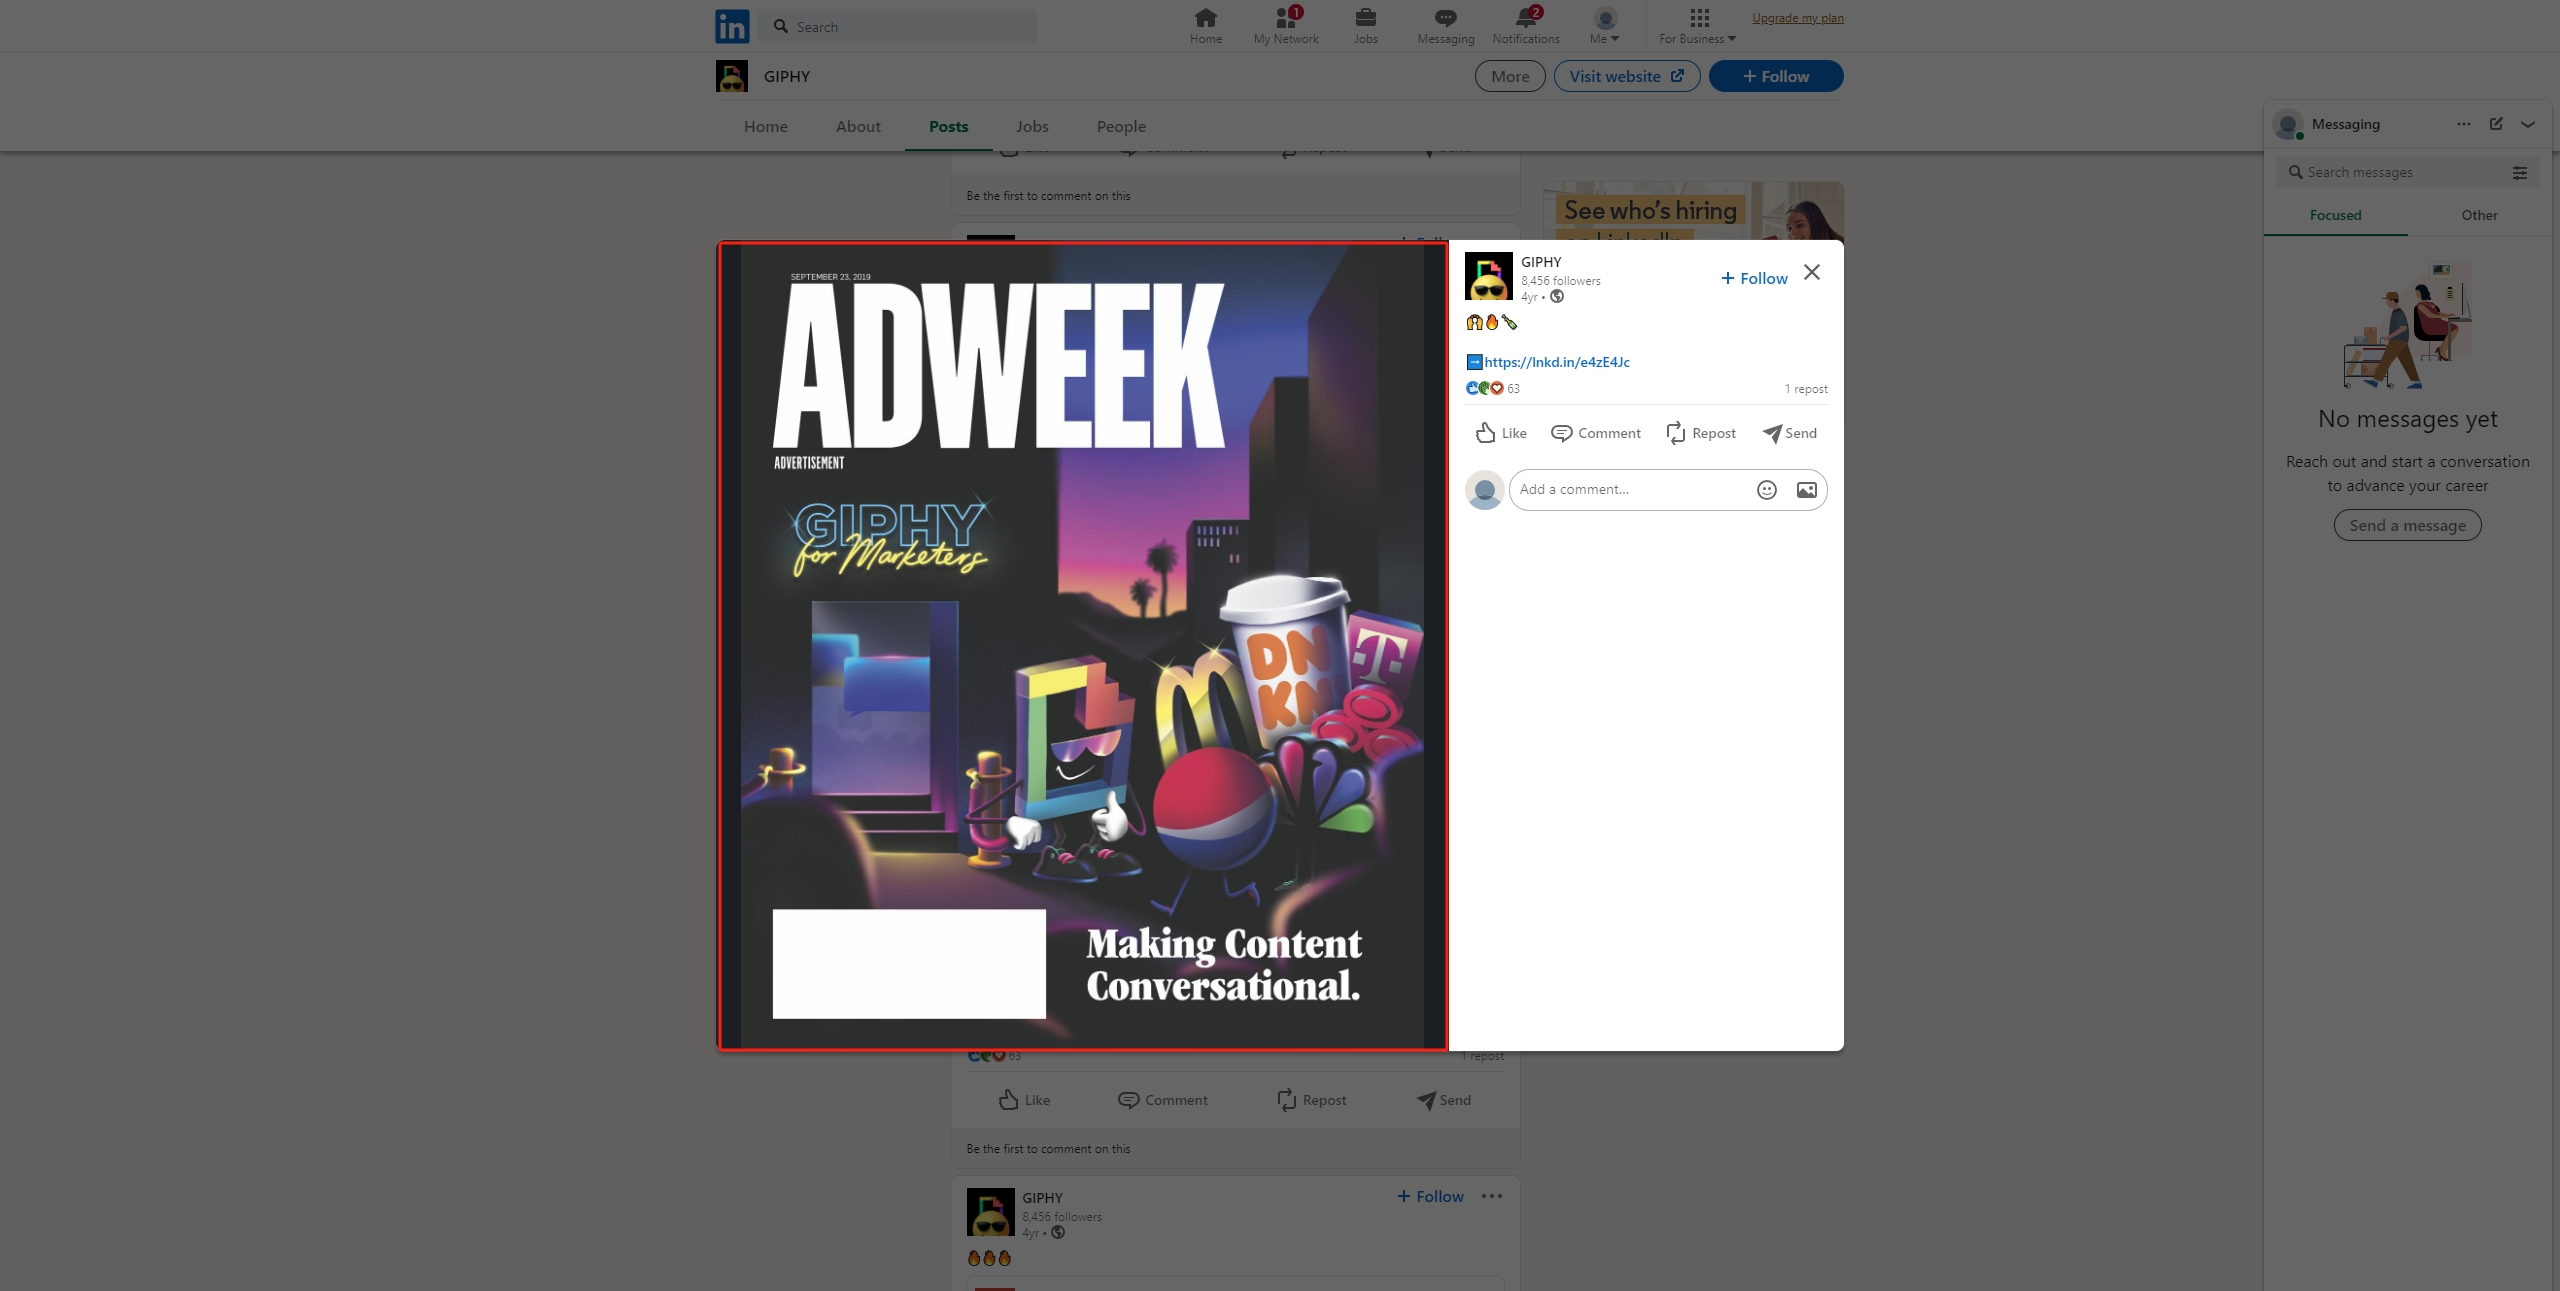Open the Notifications bell icon
Screen dimensions: 2560x1291
[1526, 26]
